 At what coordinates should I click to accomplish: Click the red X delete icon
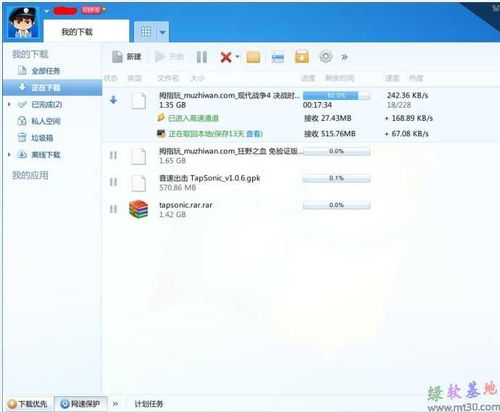(x=226, y=57)
